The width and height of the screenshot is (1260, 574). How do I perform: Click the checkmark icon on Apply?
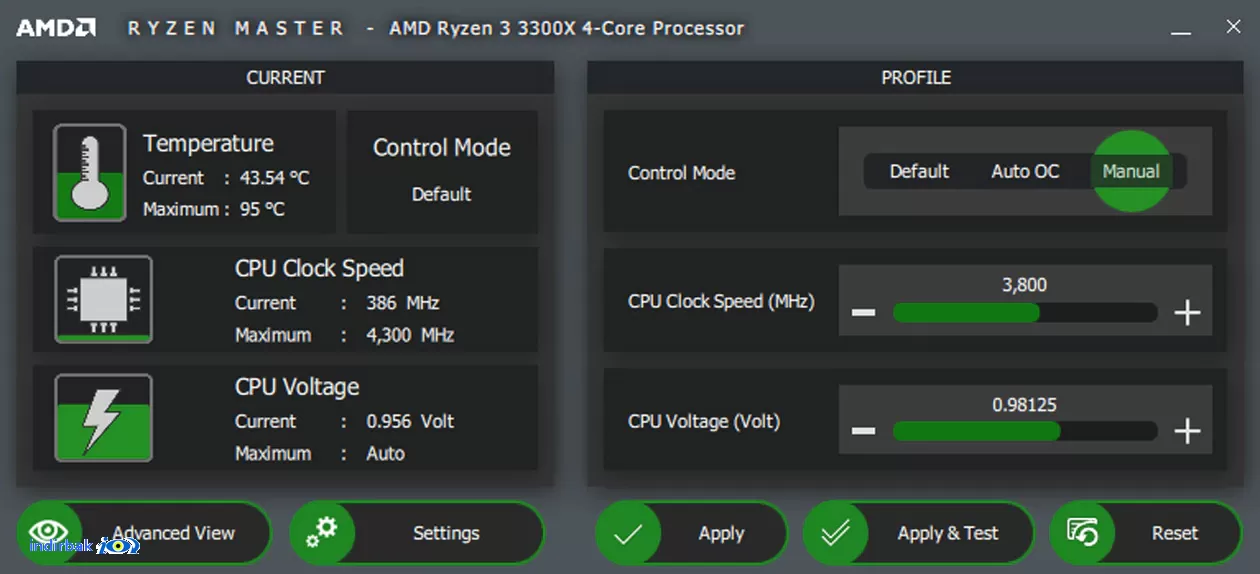click(628, 534)
